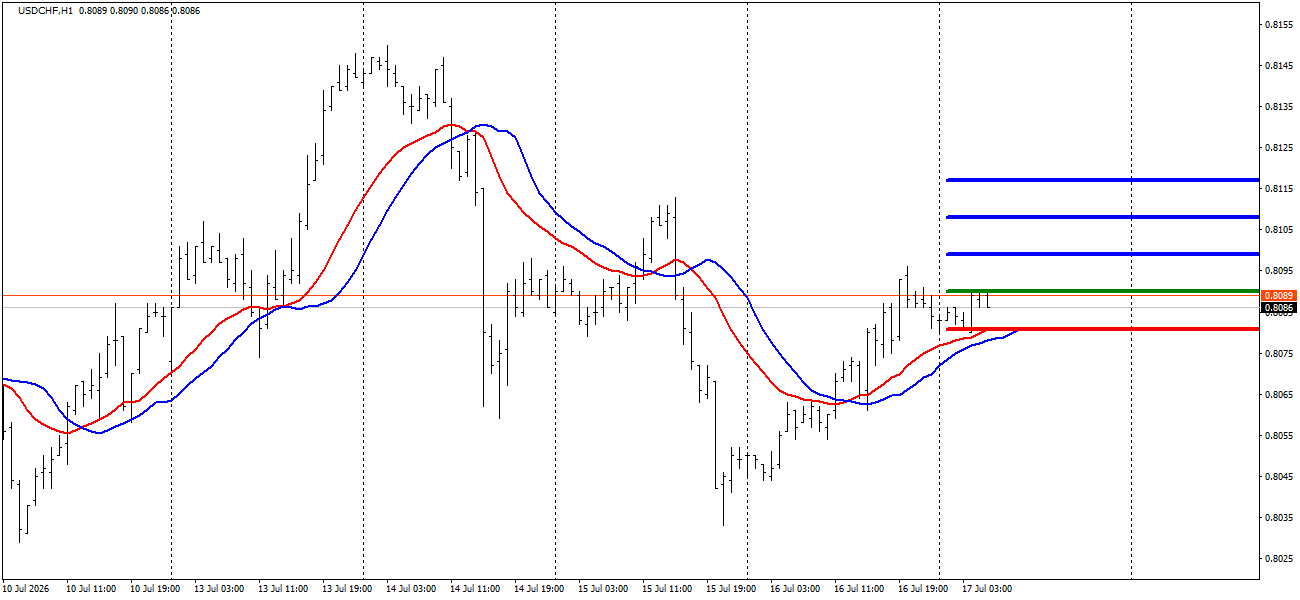The height and width of the screenshot is (600, 1300).
Task: Click the 15 Jul 19:00 time label
Action: click(x=732, y=589)
